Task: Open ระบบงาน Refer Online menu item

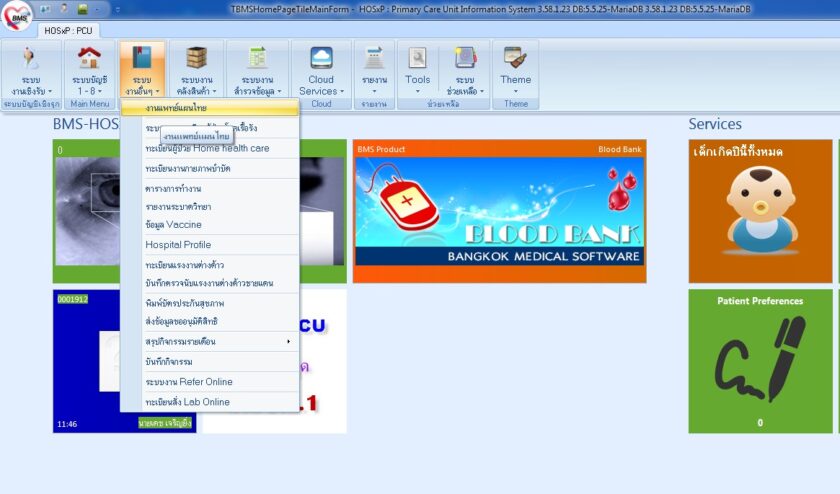Action: [210, 382]
